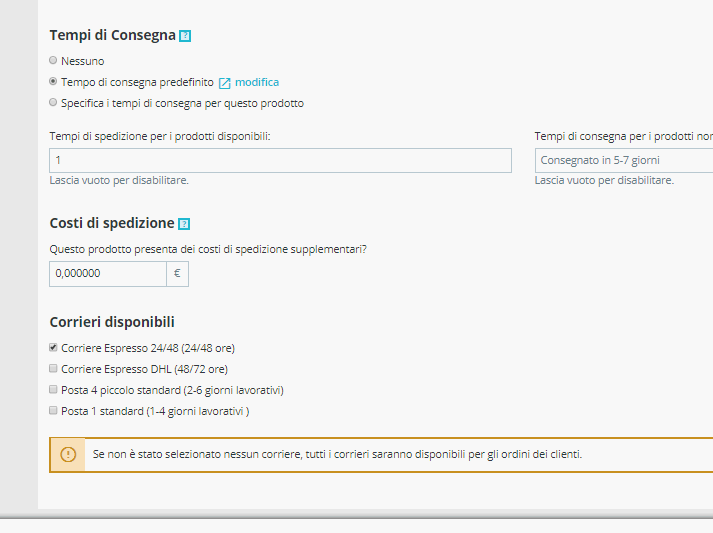Select the Nessuno radio option
This screenshot has height=533, width=713.
click(53, 61)
